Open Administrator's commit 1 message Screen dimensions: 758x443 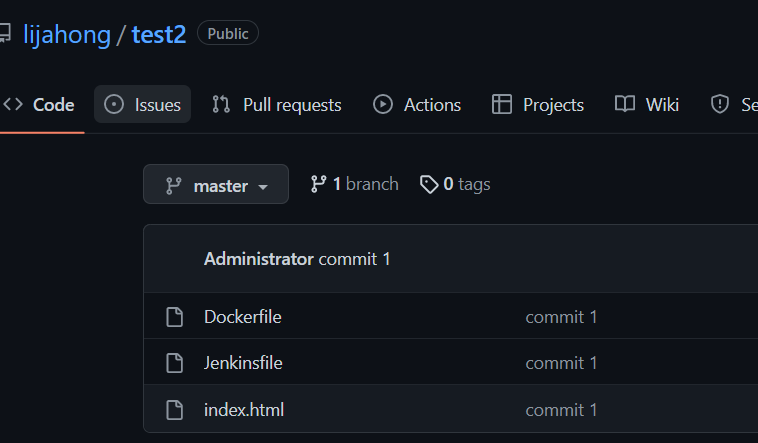(x=354, y=259)
